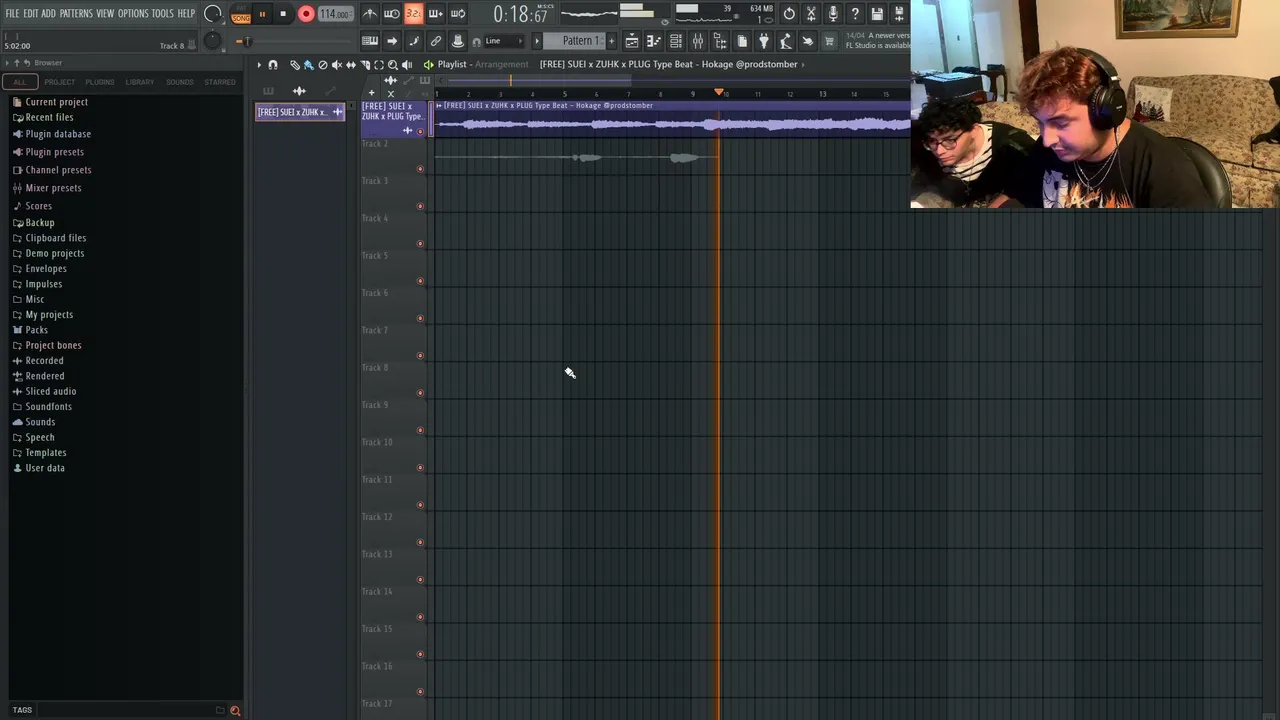Toggle the Playlist snap magnet icon
The height and width of the screenshot is (720, 1280).
pyautogui.click(x=272, y=64)
